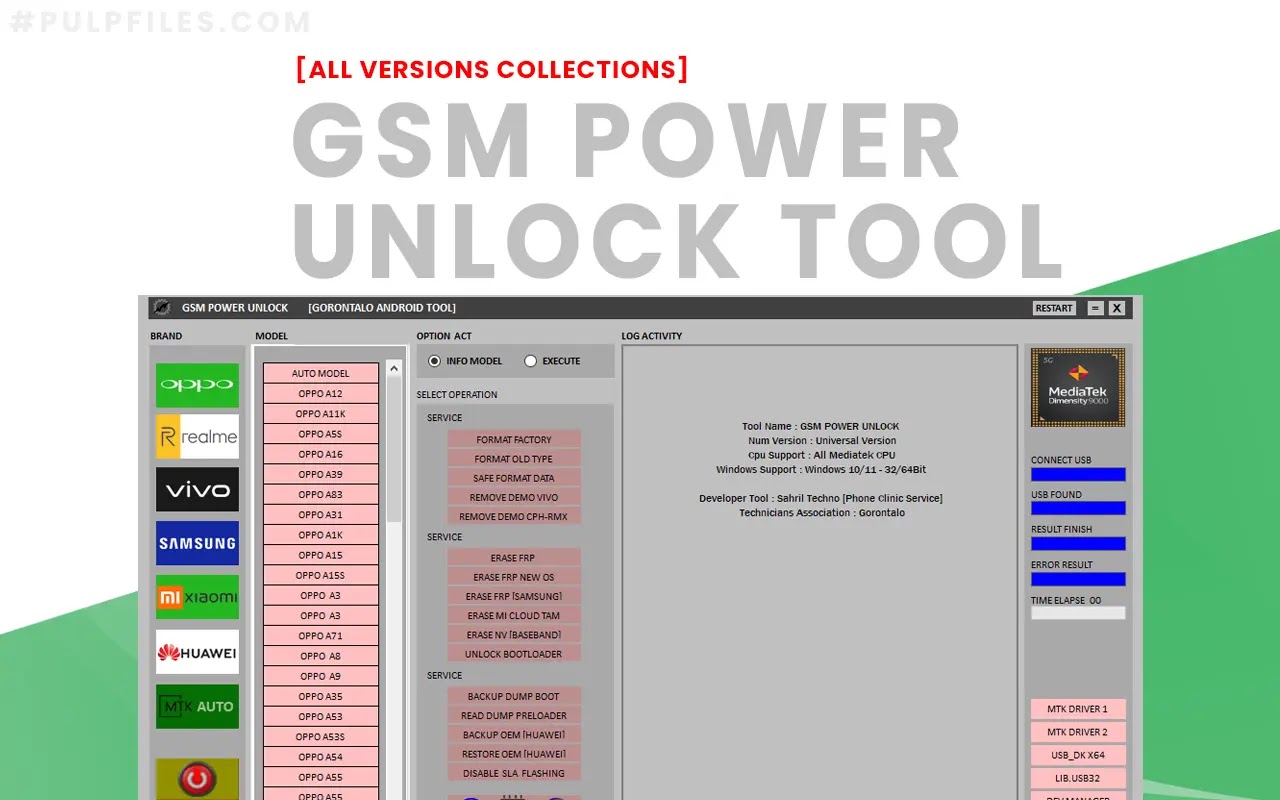Click RESTORE OEM [HUAWEI]

514,754
